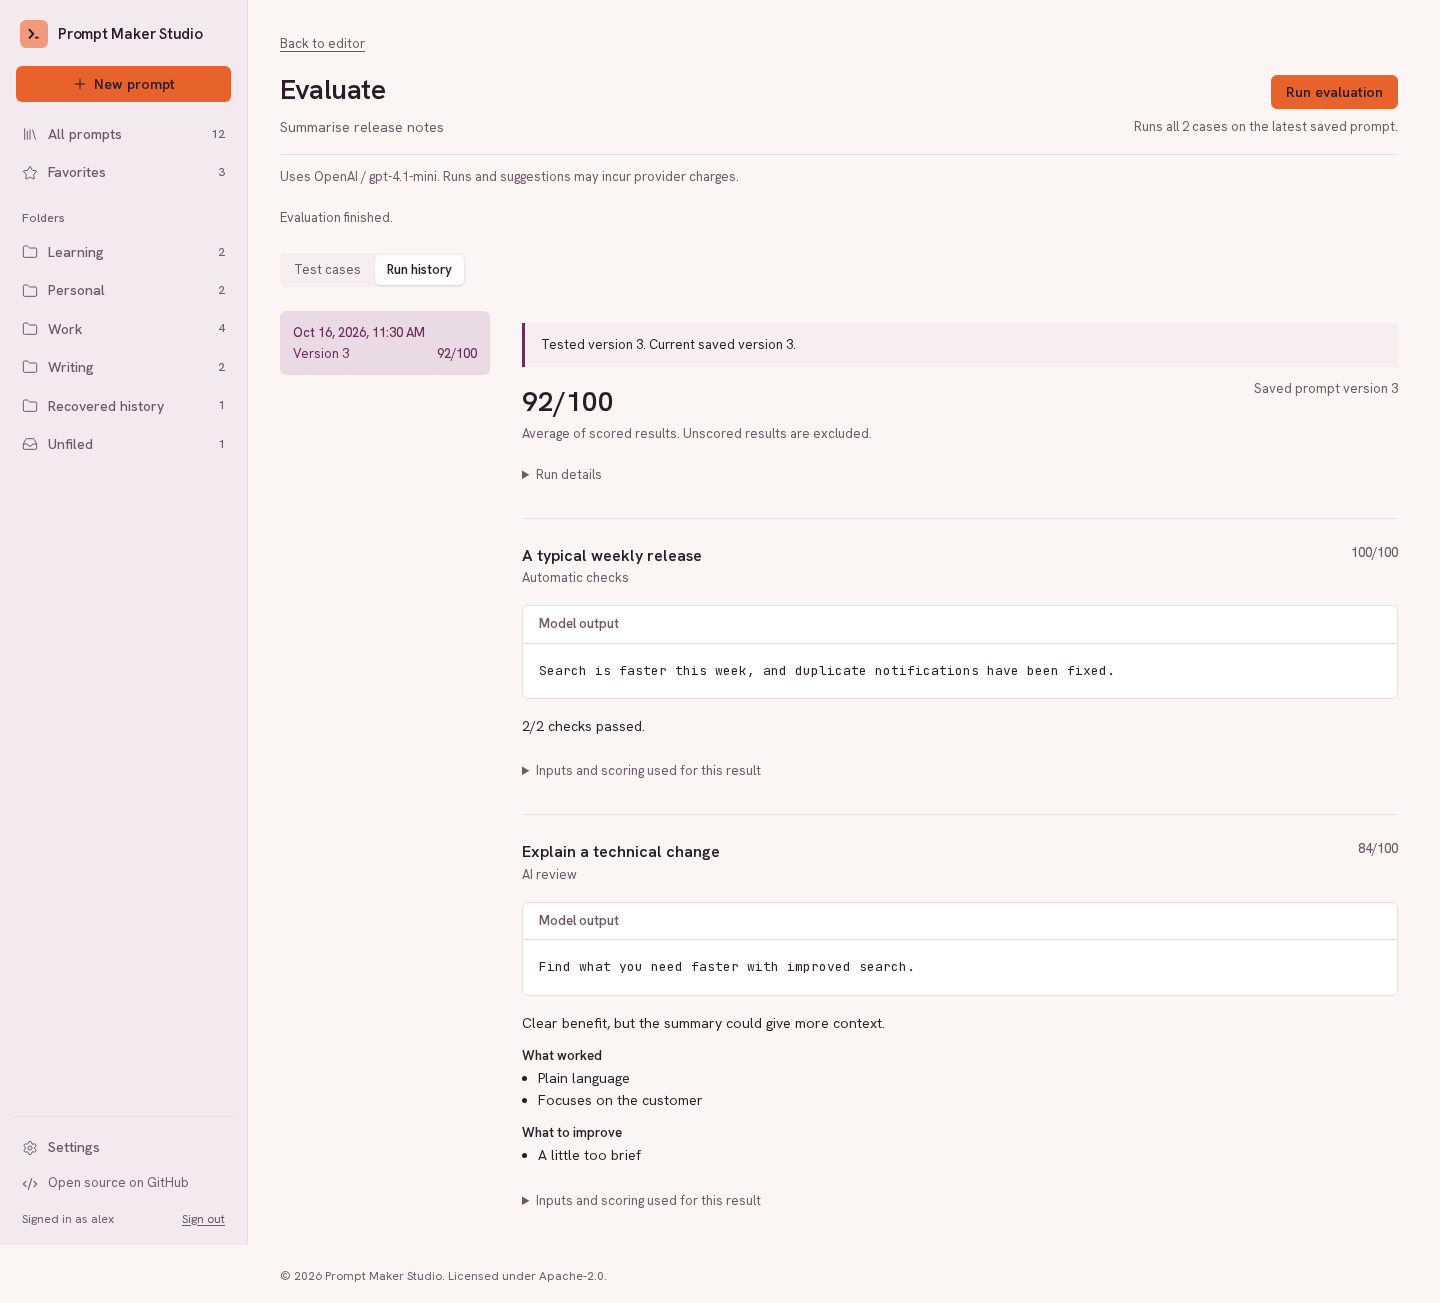
Task: Open the Writing folder
Action: [x=123, y=367]
